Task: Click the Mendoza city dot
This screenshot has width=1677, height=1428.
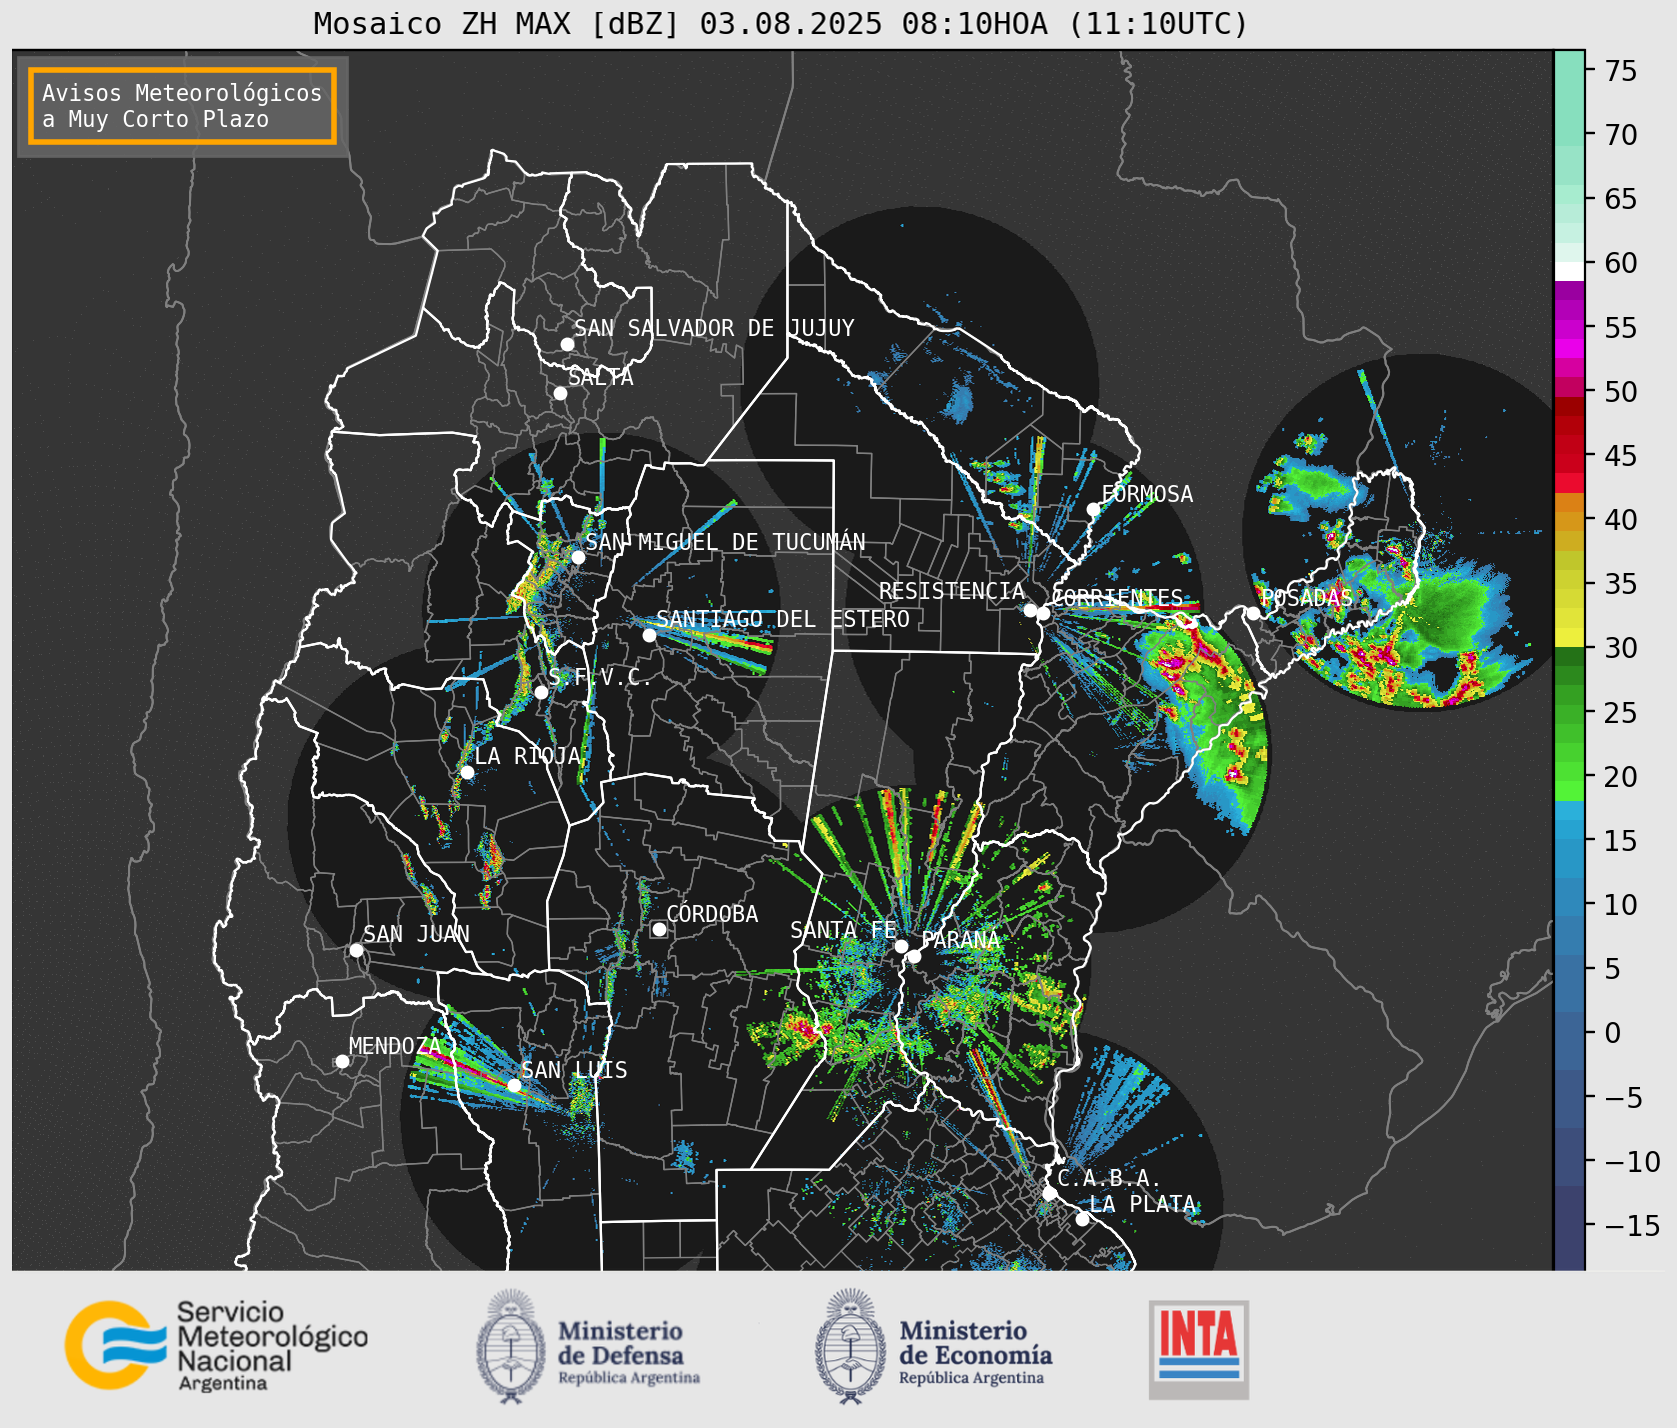Action: (342, 1061)
